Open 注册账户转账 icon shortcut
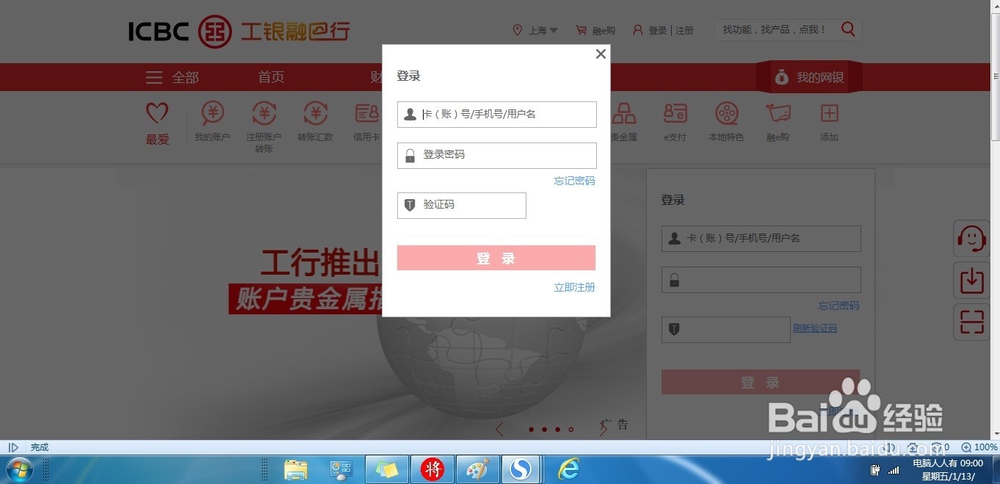Screen dimensions: 1000x484 tap(264, 126)
